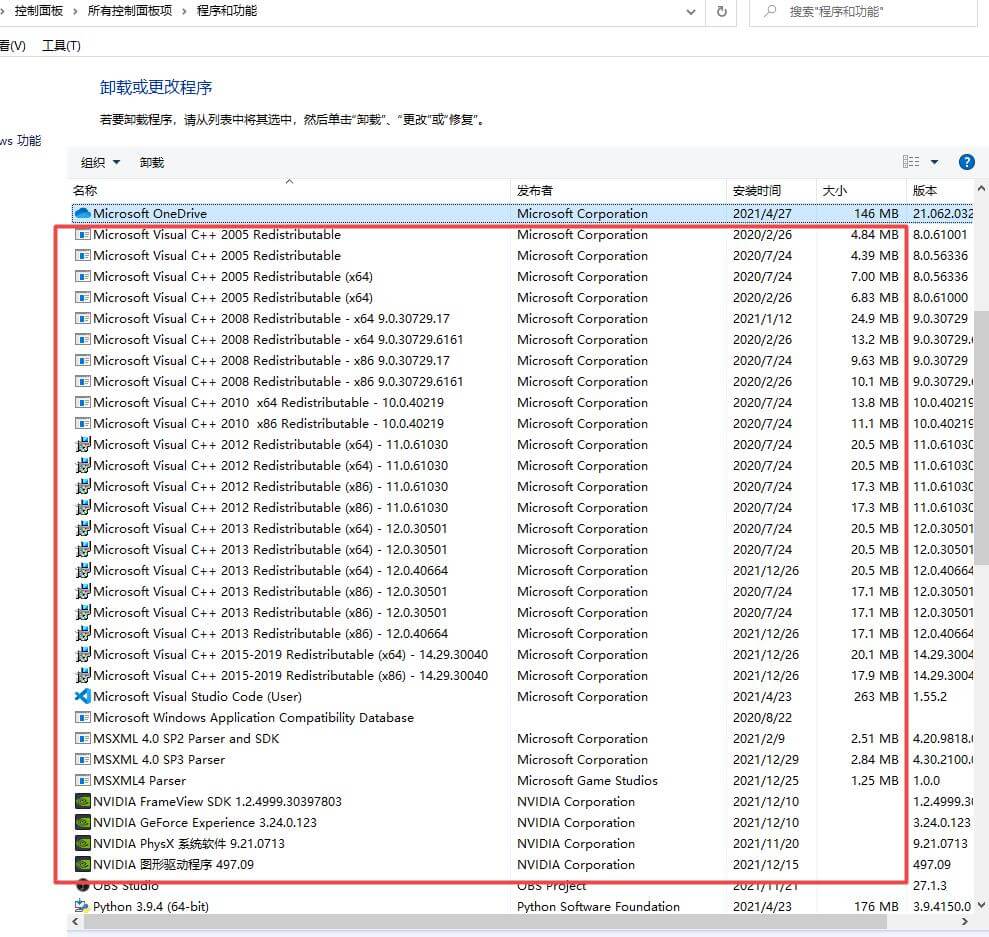Click the 263 MB size cell
The width and height of the screenshot is (989, 937).
click(876, 696)
